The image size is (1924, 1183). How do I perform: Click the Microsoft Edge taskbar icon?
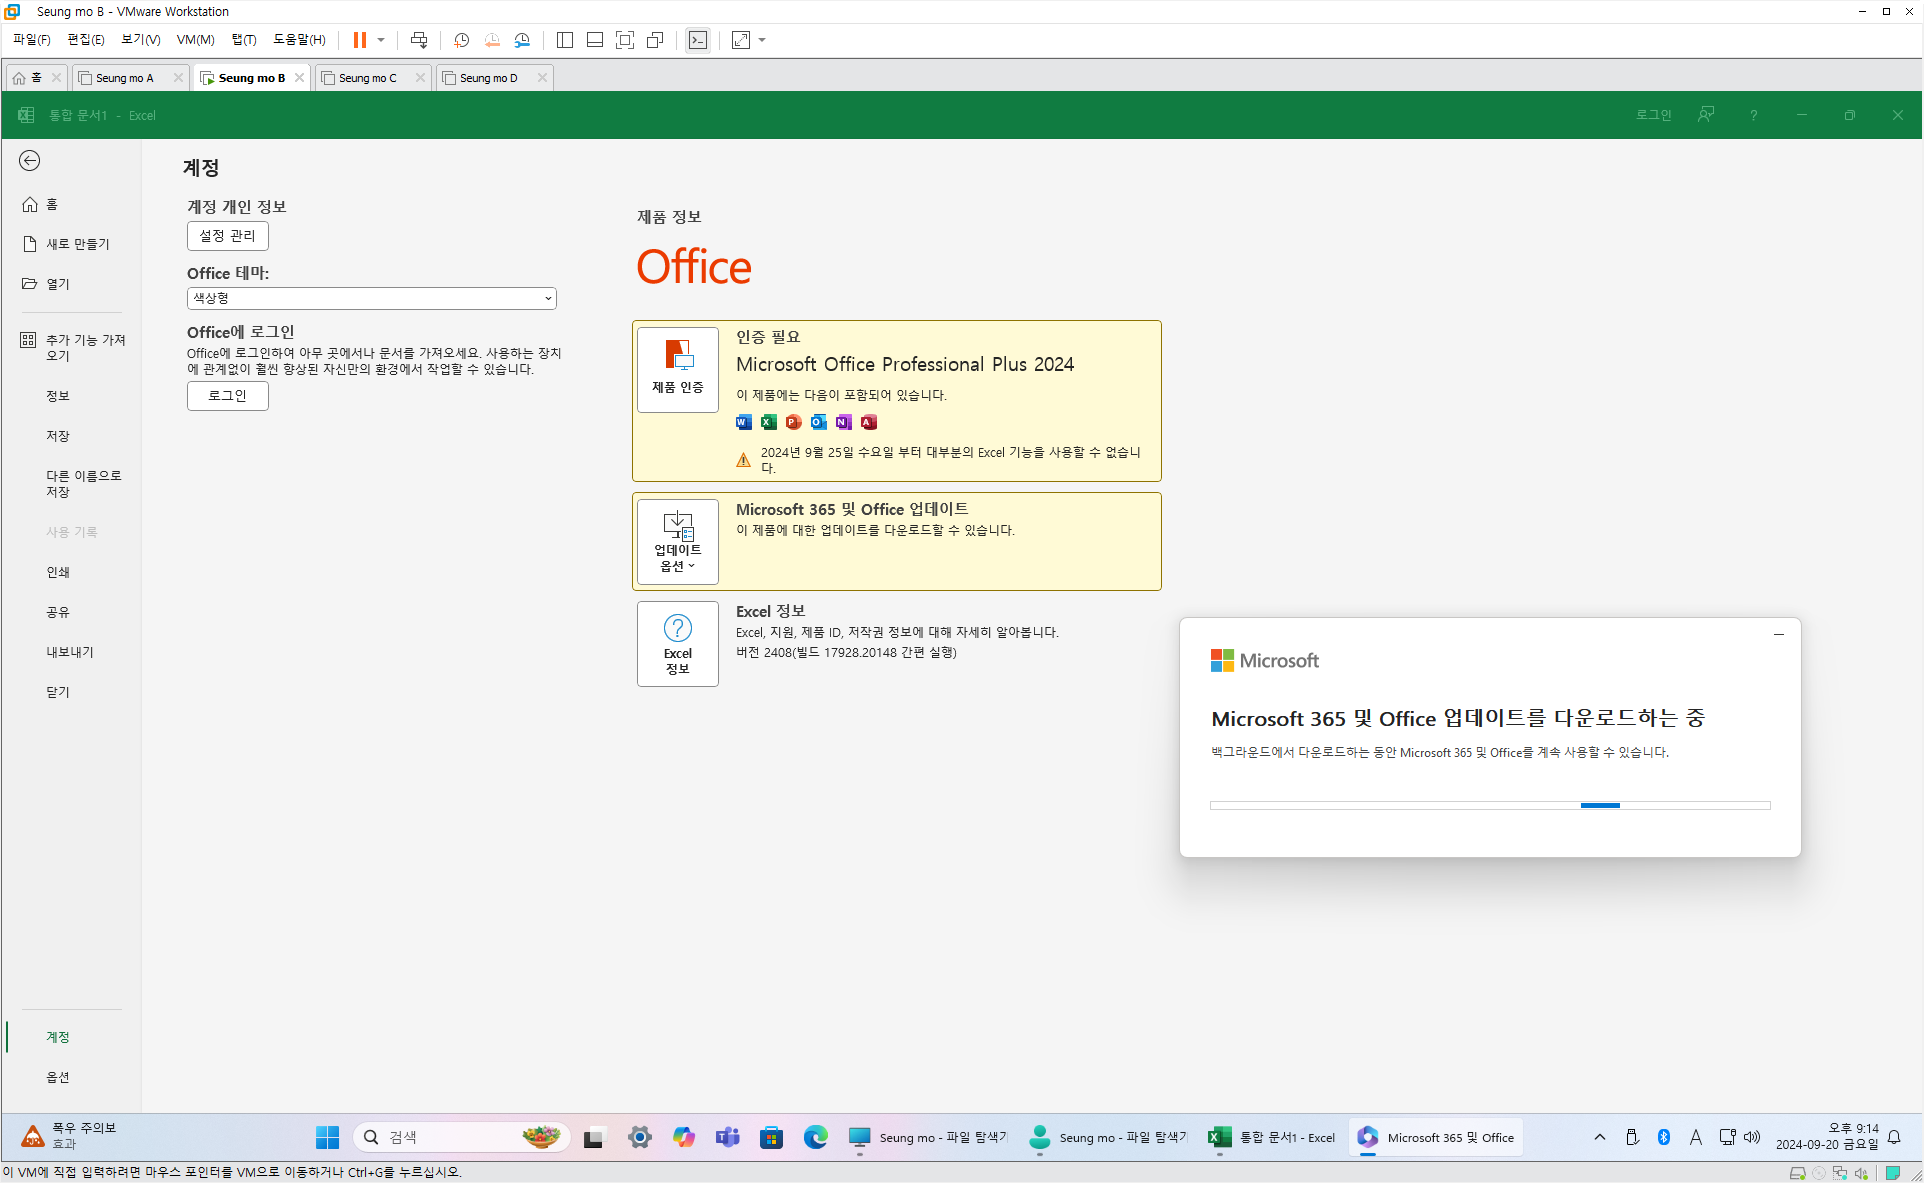815,1137
